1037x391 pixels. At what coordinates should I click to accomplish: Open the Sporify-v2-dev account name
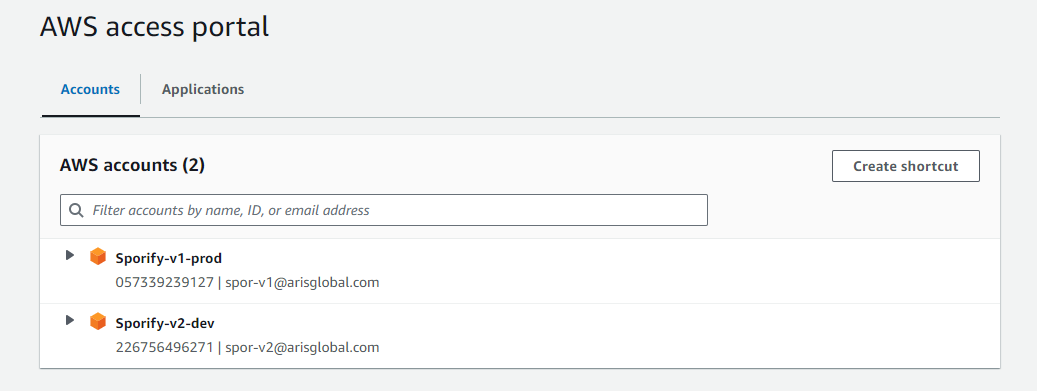(165, 324)
